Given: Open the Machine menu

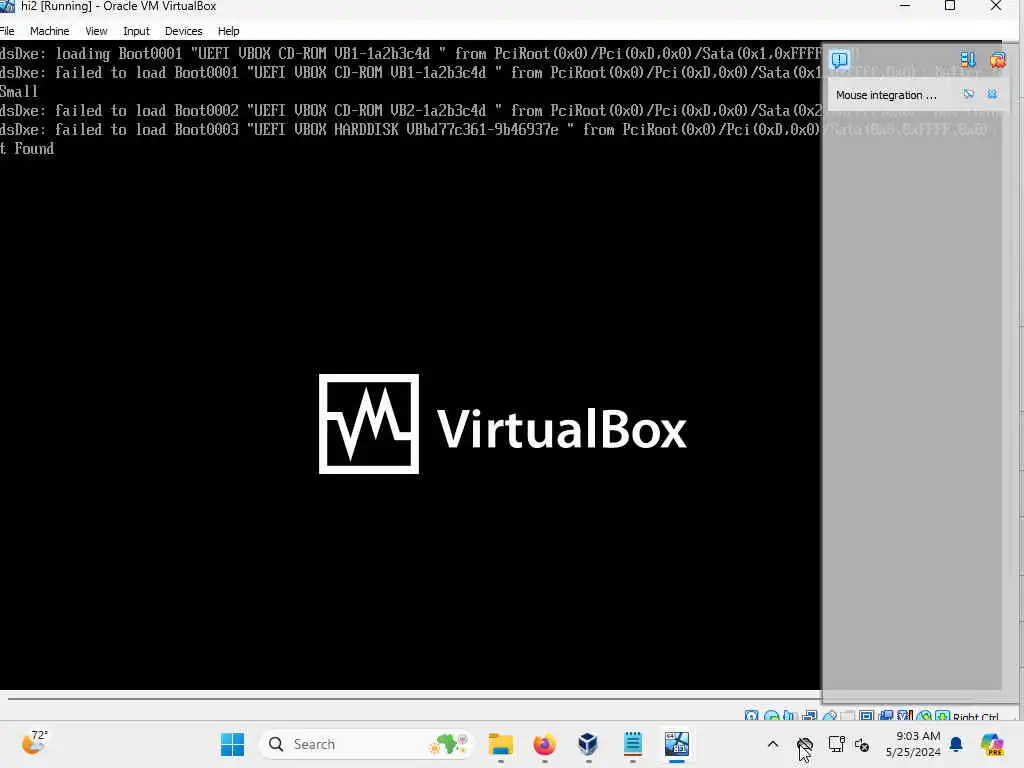Looking at the screenshot, I should click(x=50, y=31).
